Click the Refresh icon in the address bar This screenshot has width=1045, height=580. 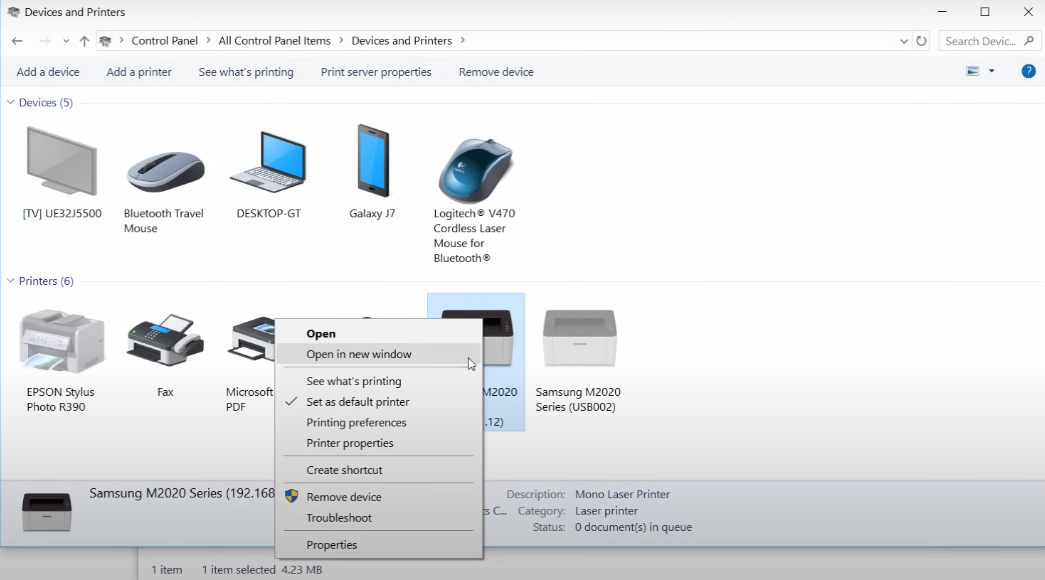921,41
